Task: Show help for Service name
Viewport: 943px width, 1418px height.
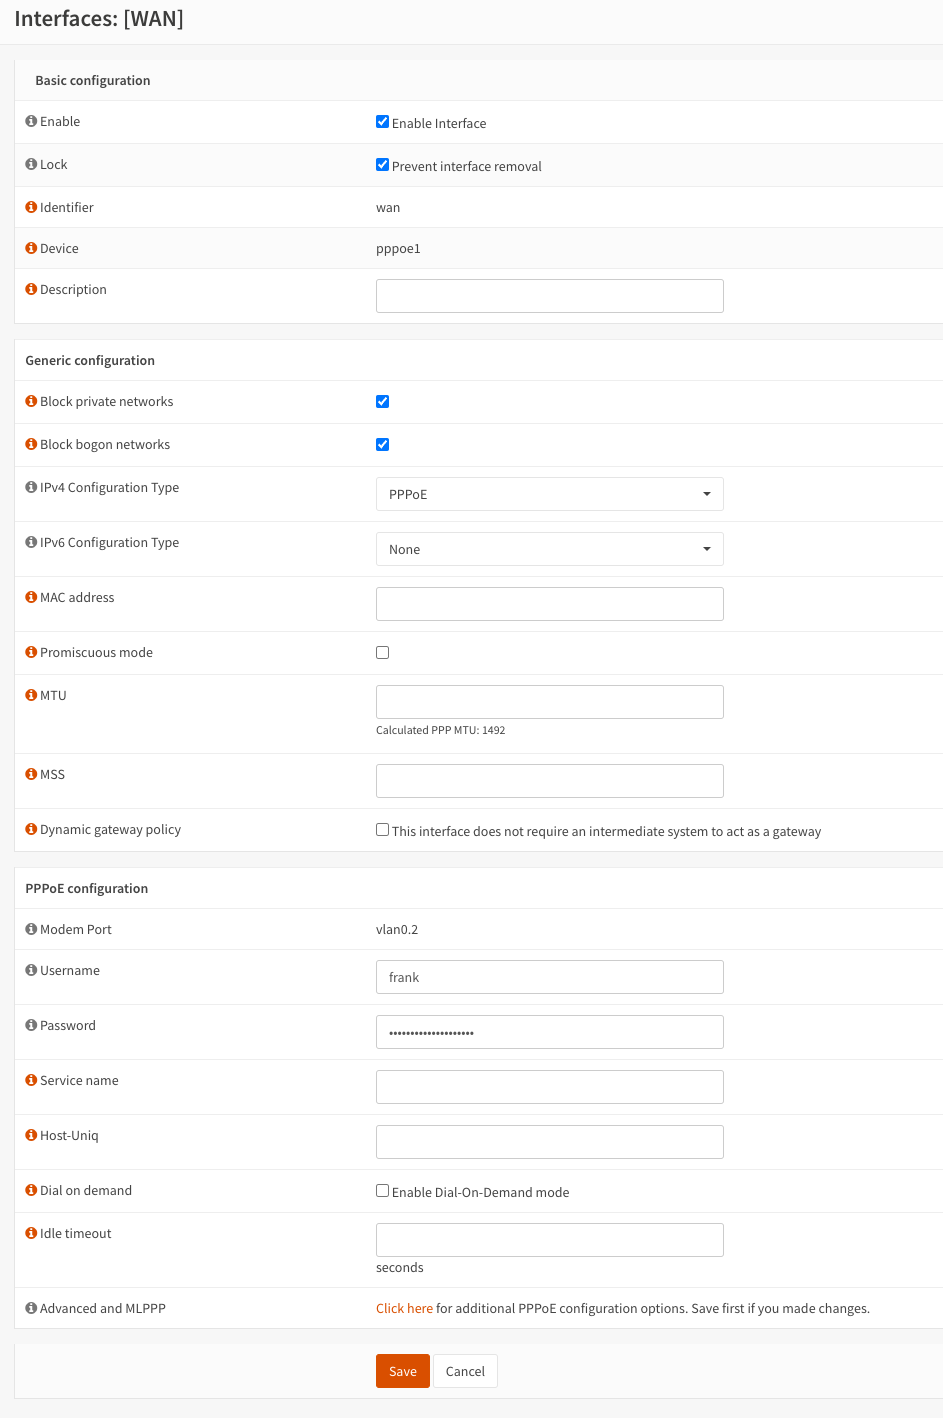Action: [31, 1080]
